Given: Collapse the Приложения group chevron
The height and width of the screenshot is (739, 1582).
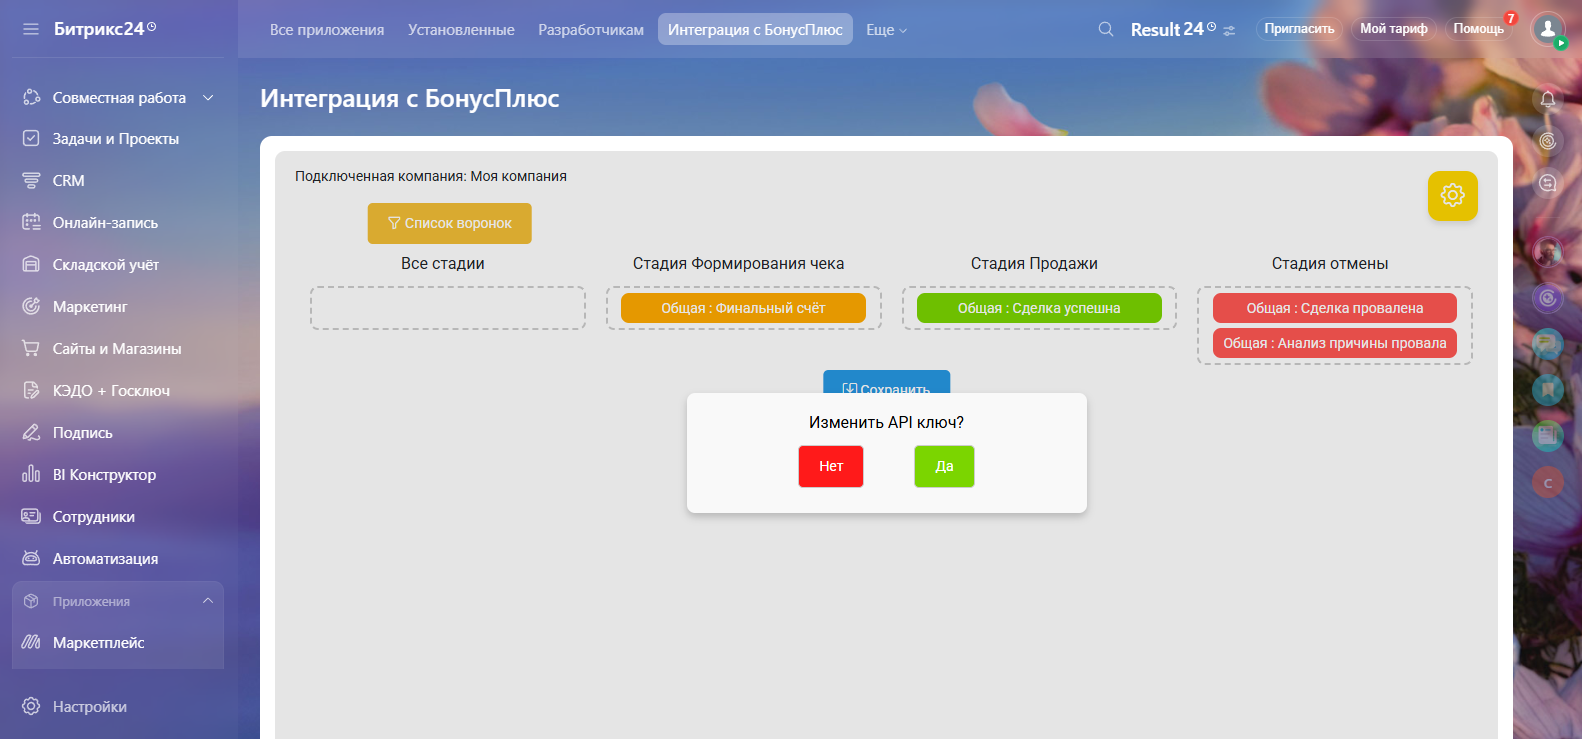Looking at the screenshot, I should (x=208, y=601).
